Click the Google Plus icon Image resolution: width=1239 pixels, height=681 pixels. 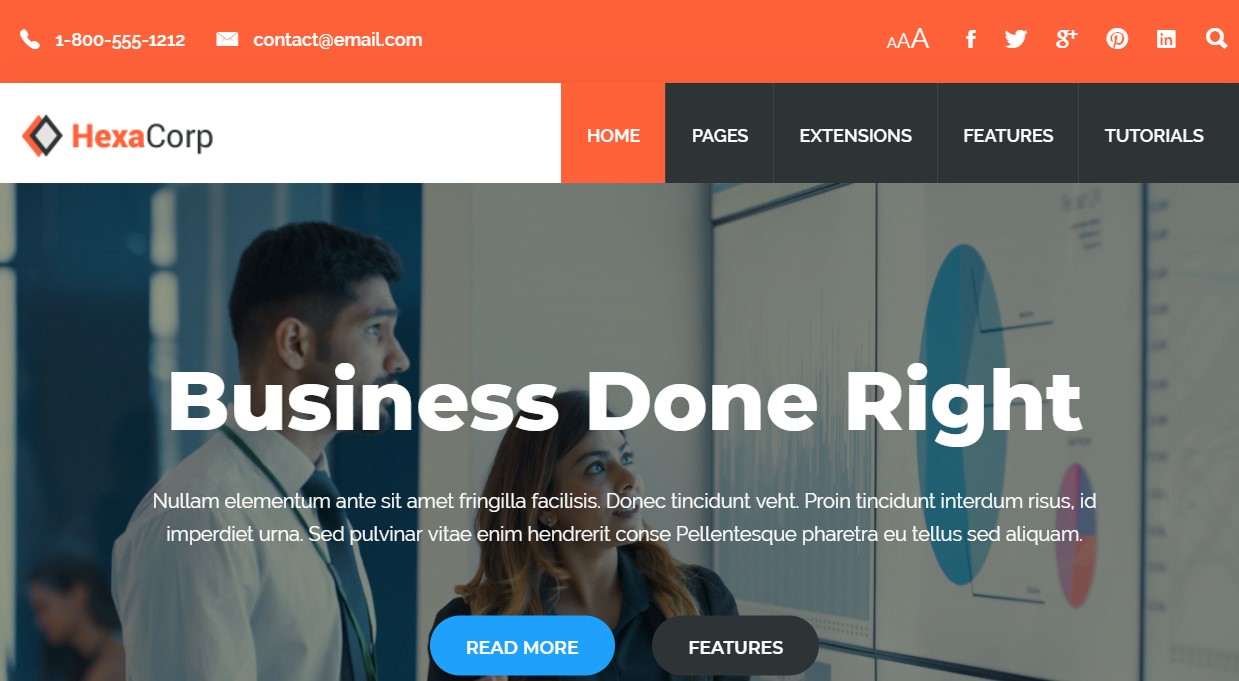tap(1067, 39)
